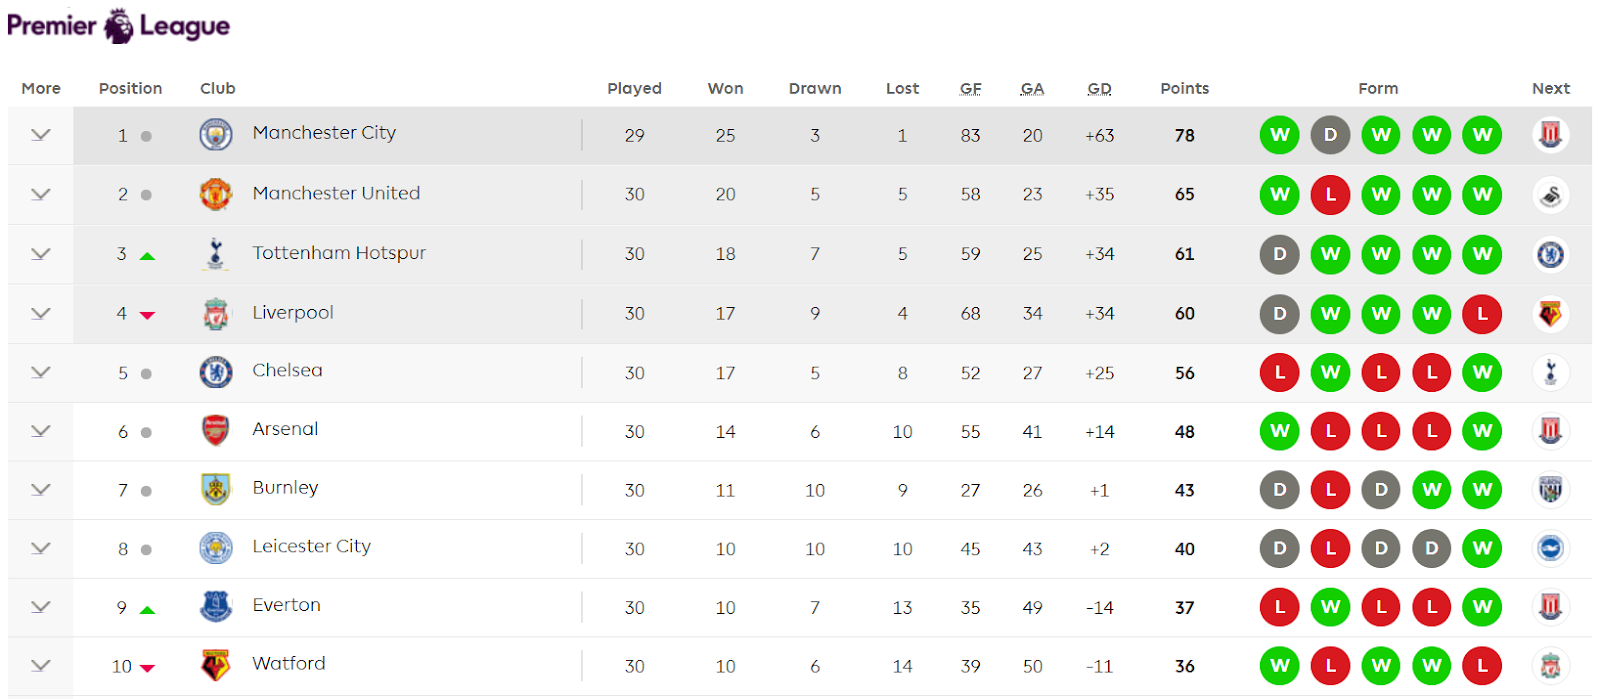Click the Tottenham Hotspur crest in Club column

216,254
